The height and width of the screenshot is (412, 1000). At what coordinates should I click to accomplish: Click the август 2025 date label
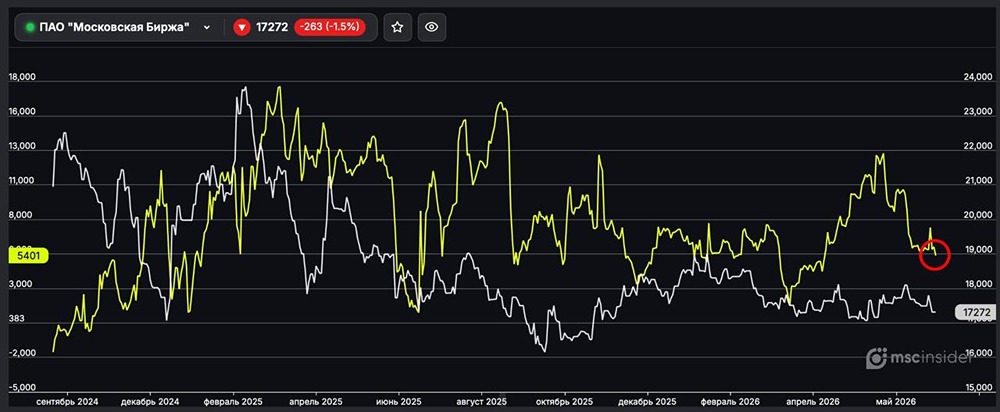click(x=481, y=402)
